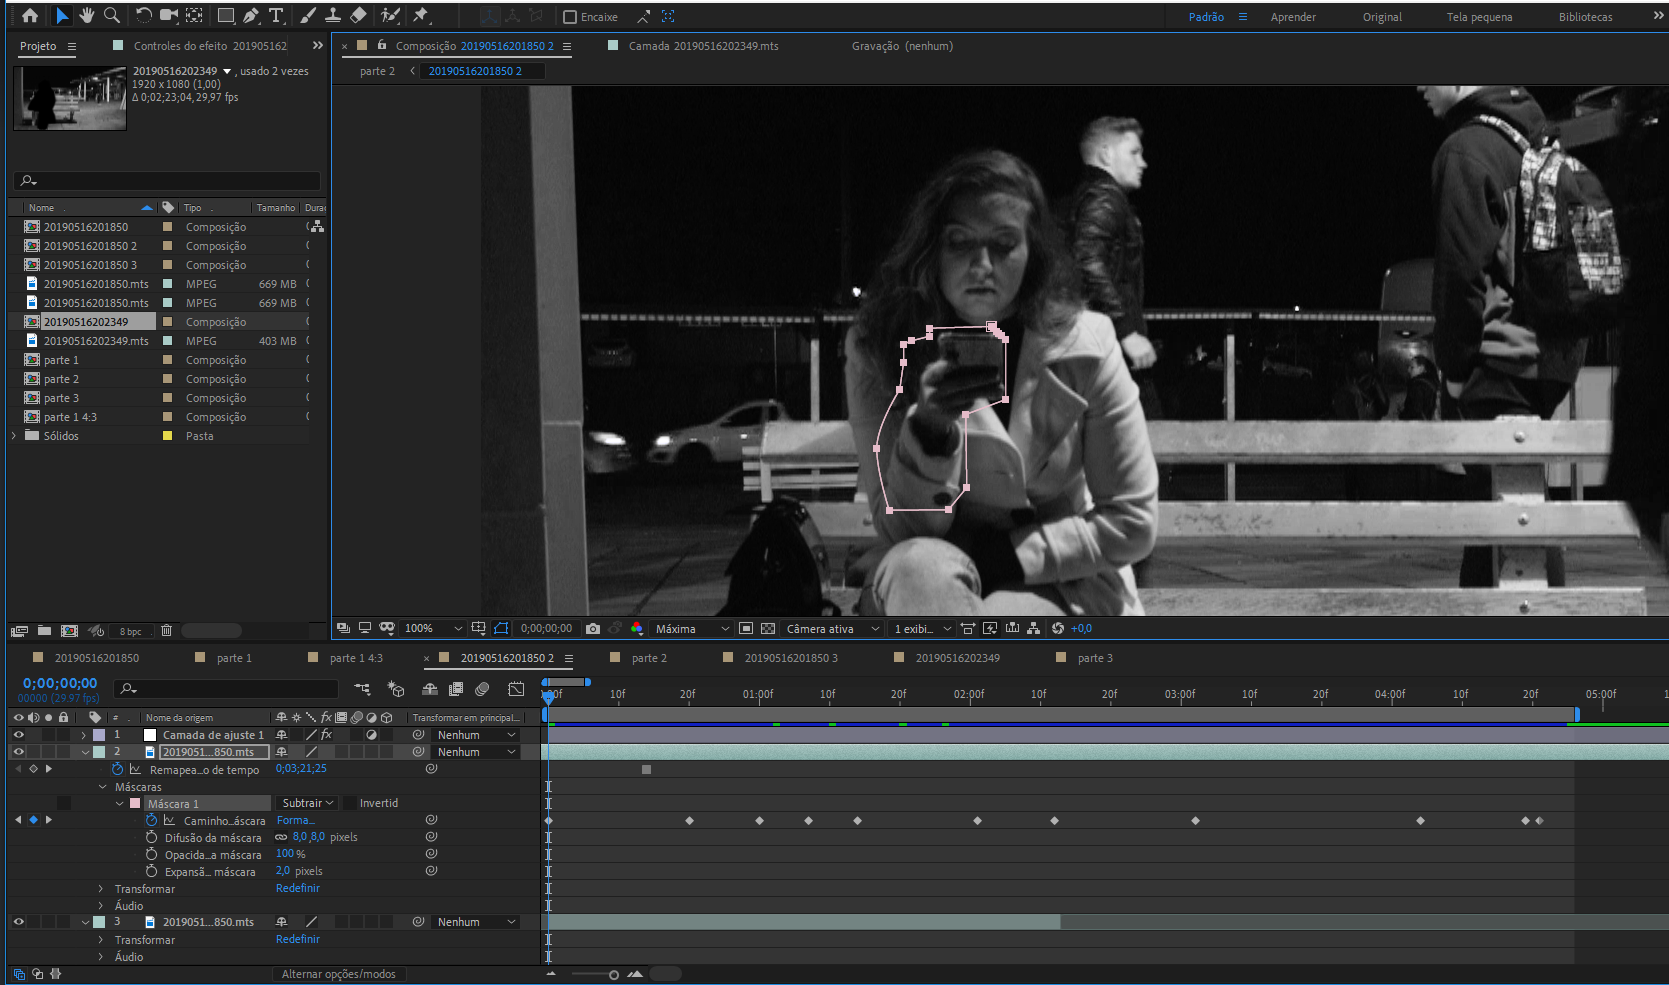The height and width of the screenshot is (985, 1669).
Task: Select the Pen tool
Action: click(251, 16)
